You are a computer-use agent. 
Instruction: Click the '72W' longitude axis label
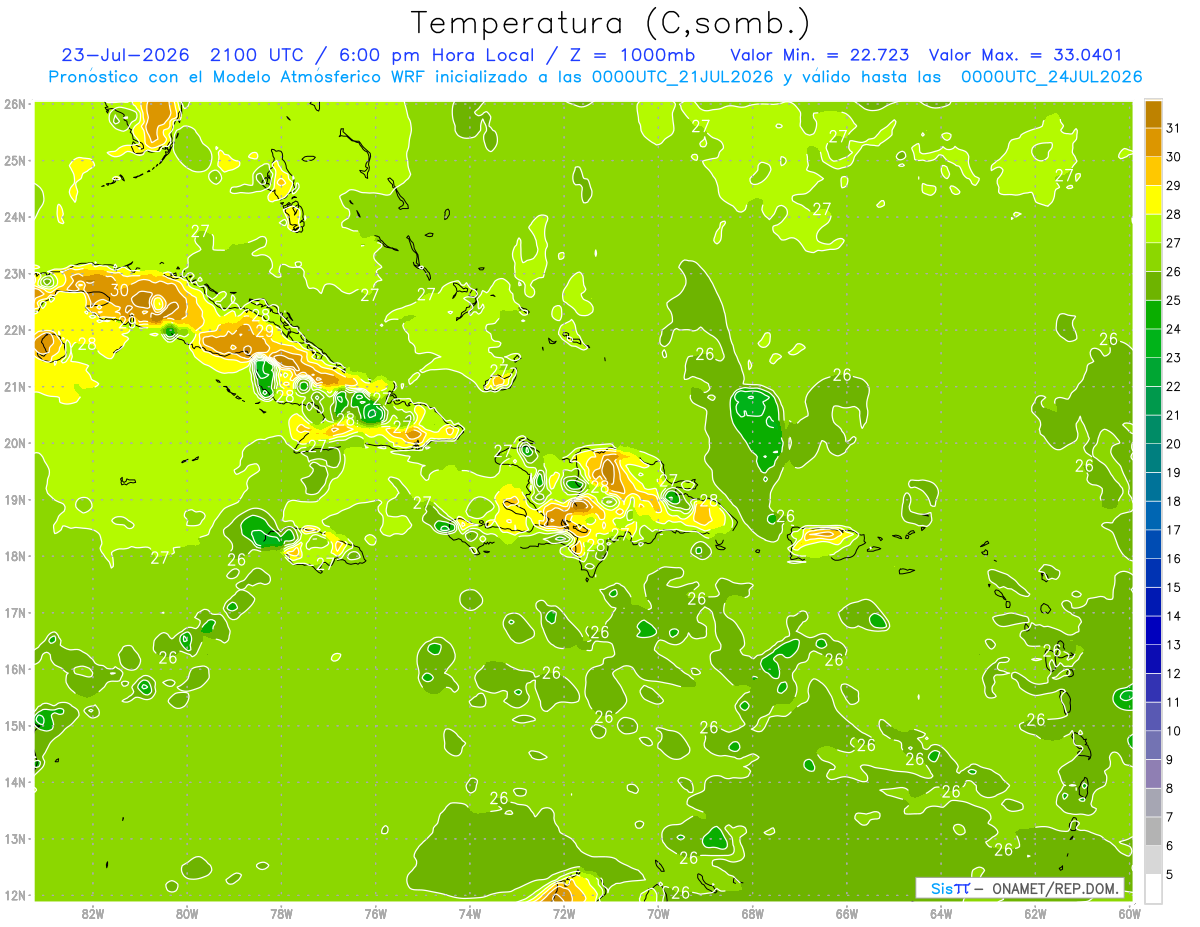tap(564, 913)
